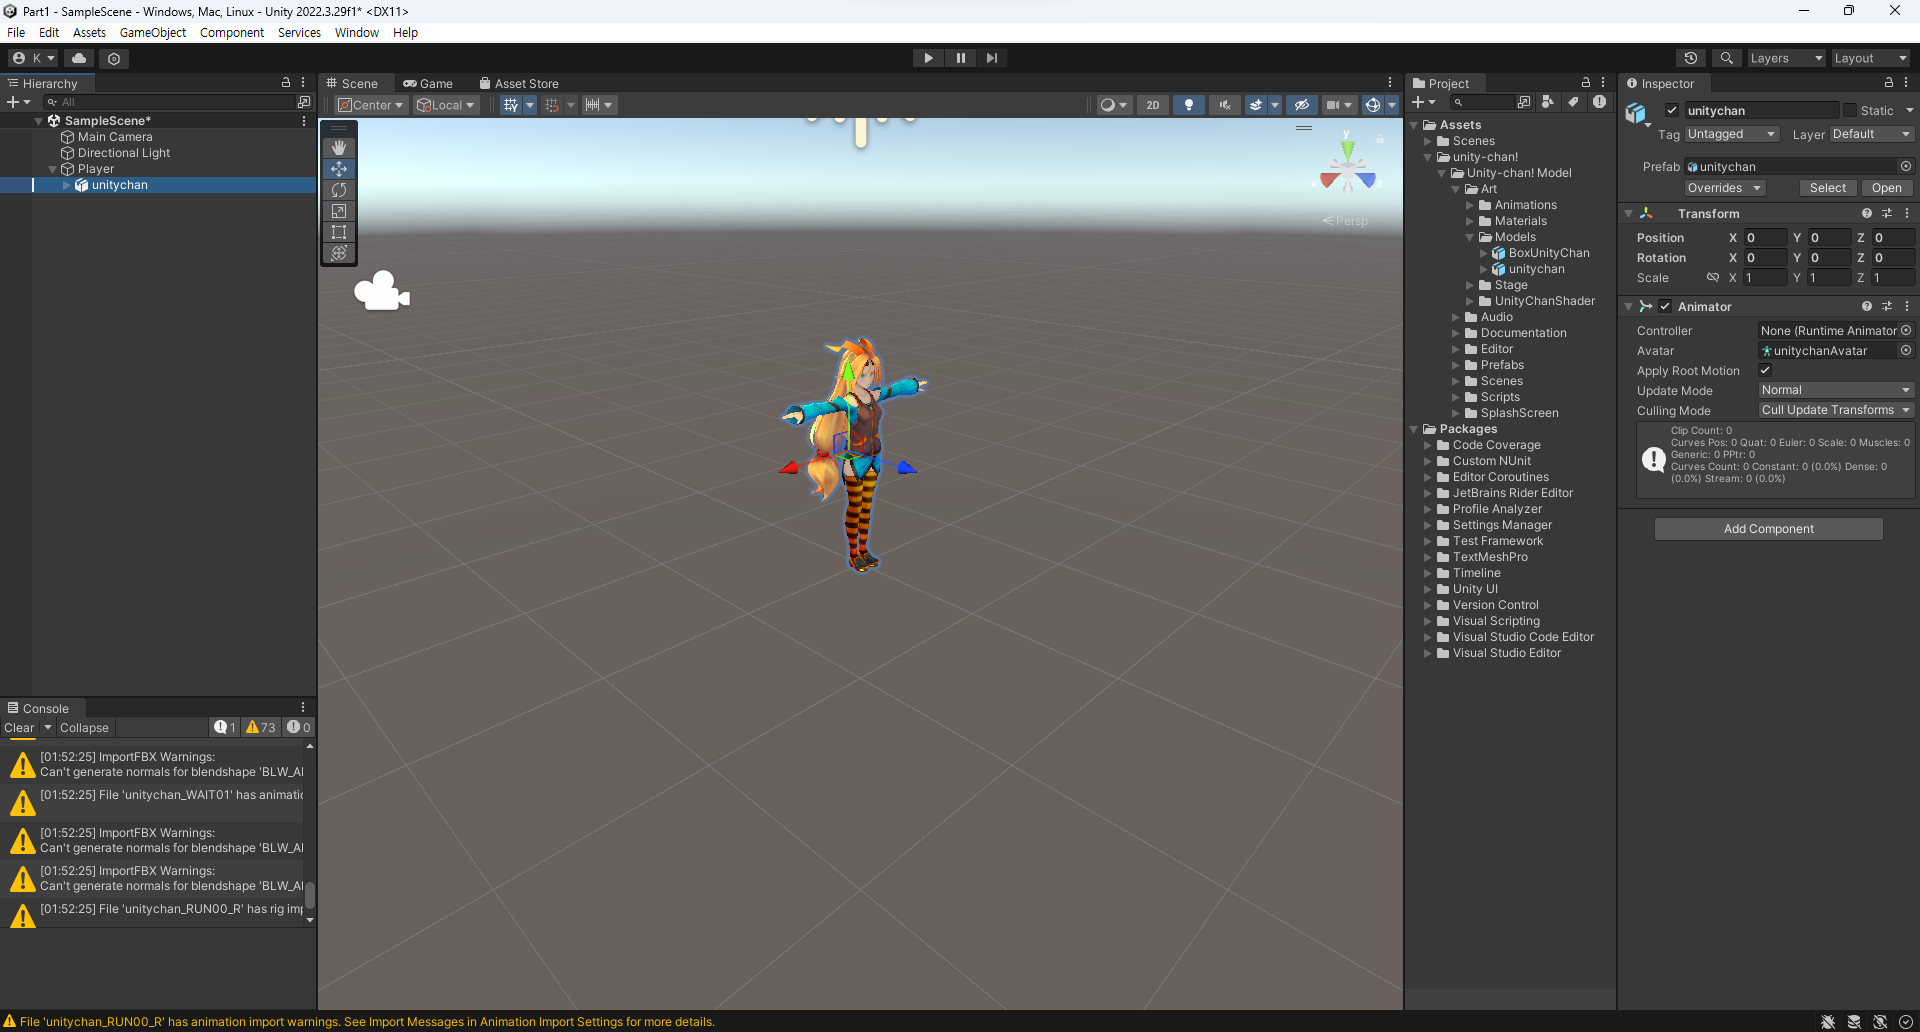Search by label icon in Project
Viewport: 1920px width, 1032px height.
pyautogui.click(x=1573, y=102)
